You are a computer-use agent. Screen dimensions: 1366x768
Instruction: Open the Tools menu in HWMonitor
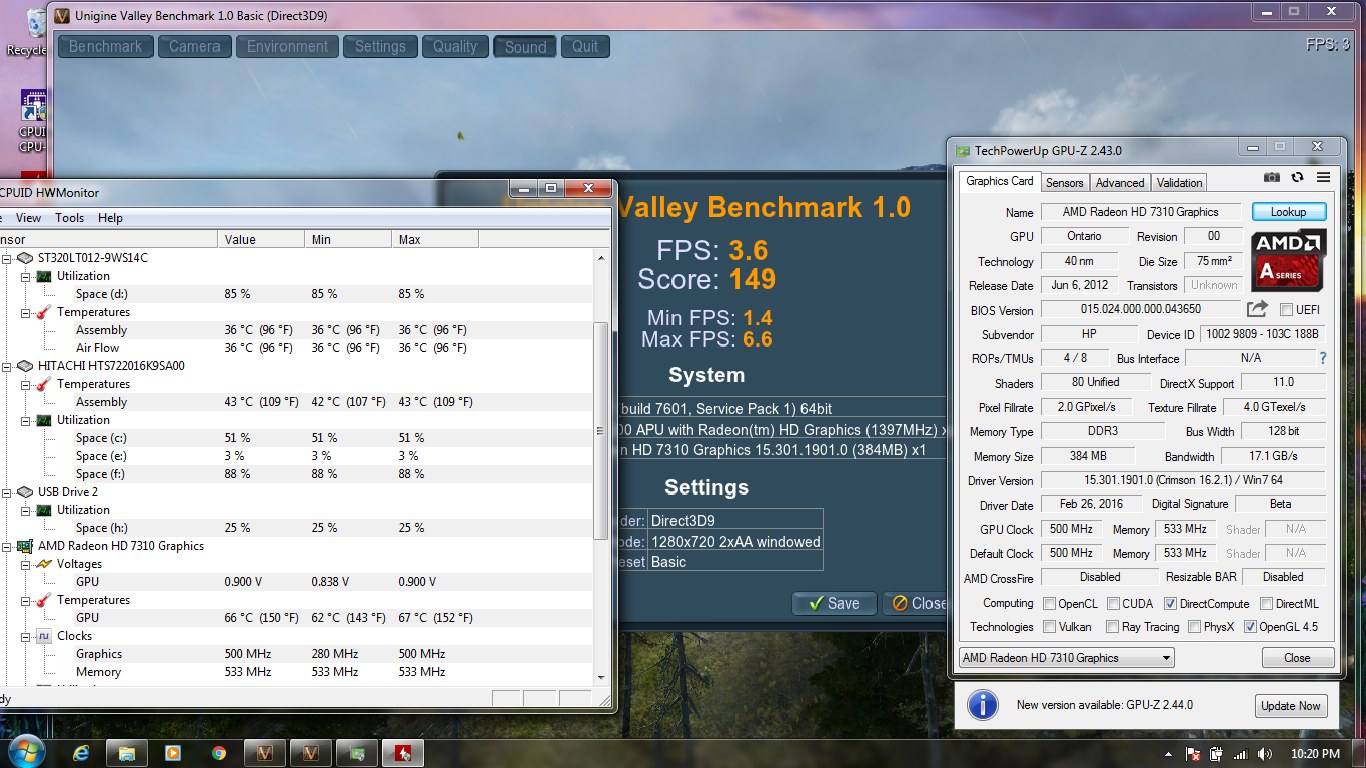point(69,218)
